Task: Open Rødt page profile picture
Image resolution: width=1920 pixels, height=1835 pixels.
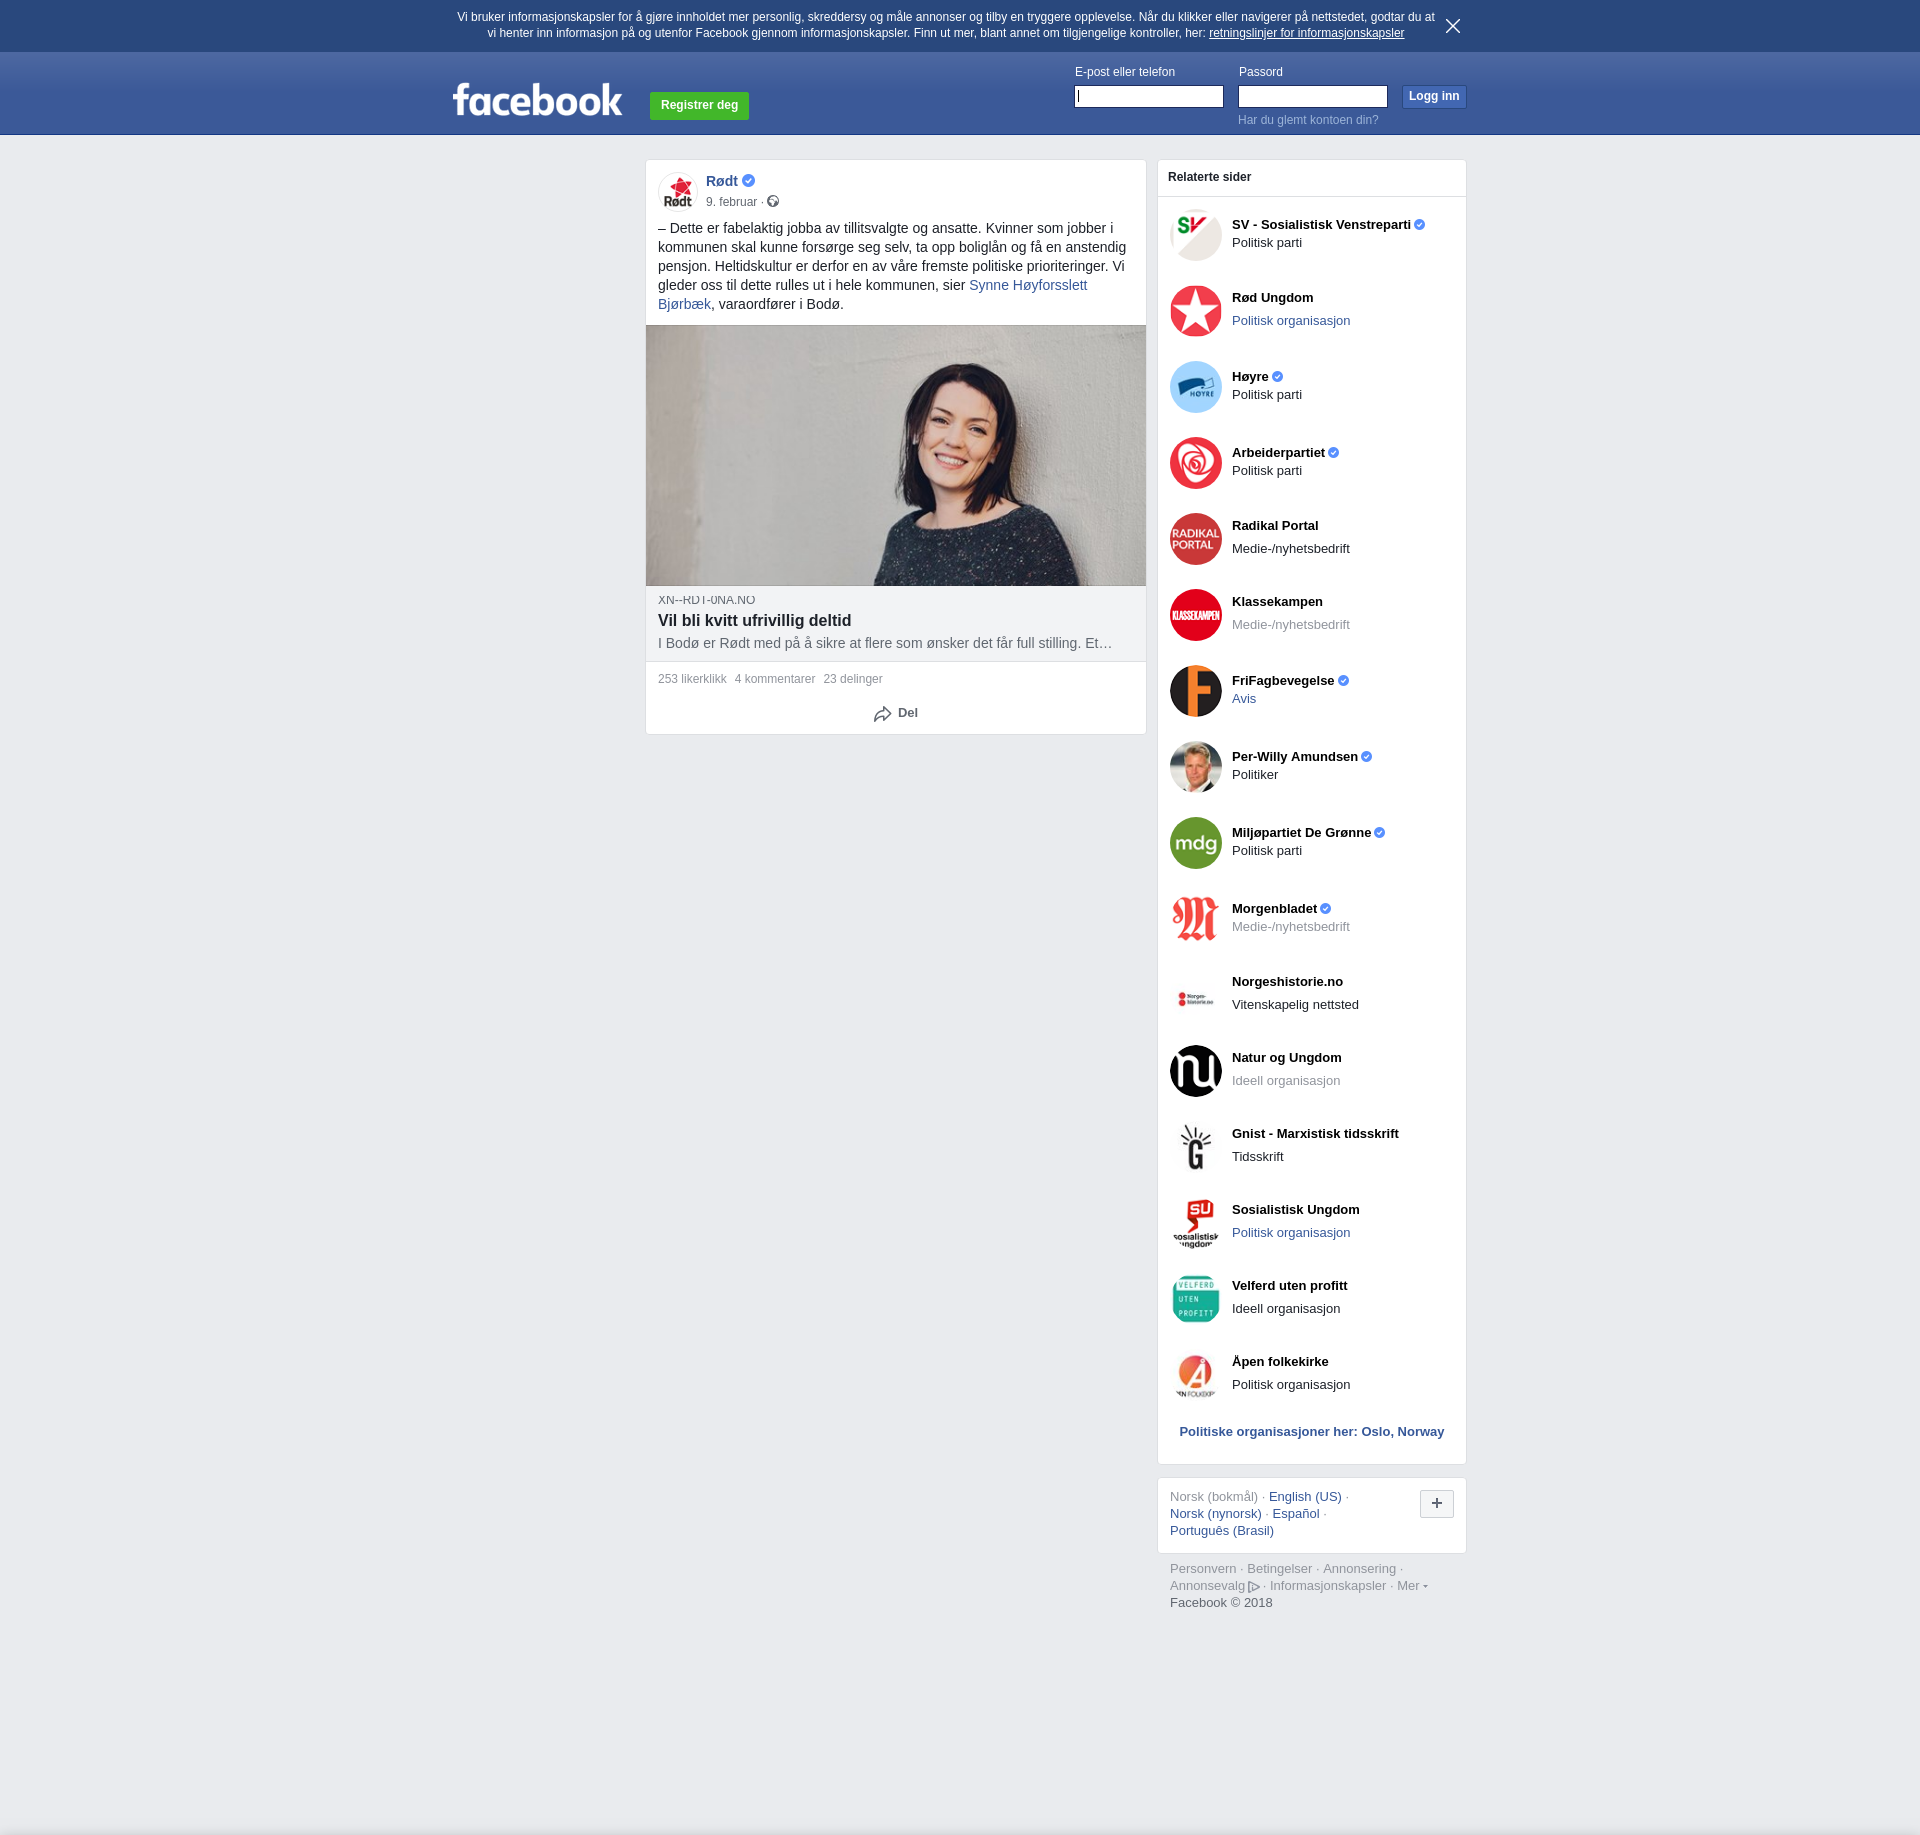Action: [678, 191]
